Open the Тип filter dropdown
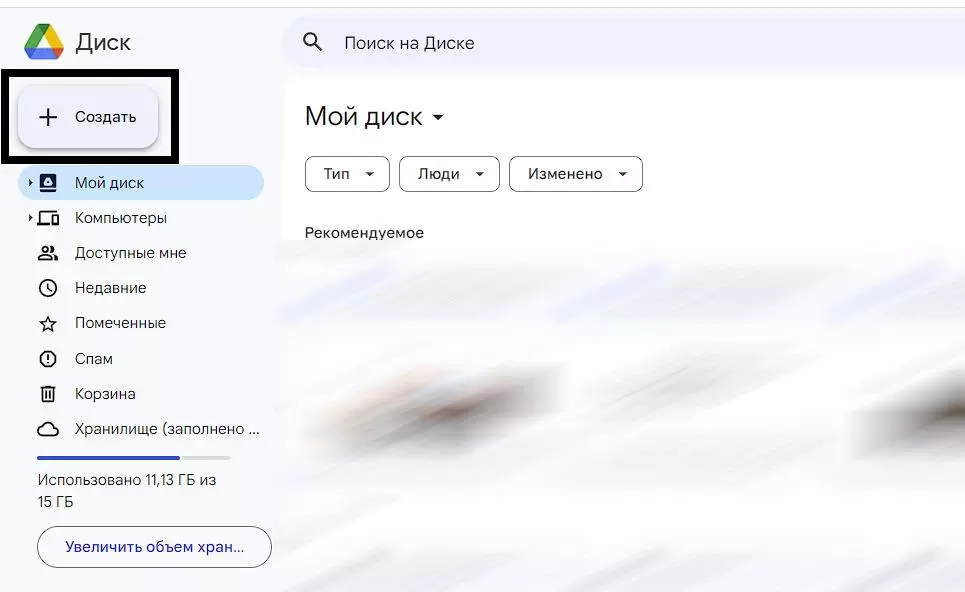965x592 pixels. 346,174
